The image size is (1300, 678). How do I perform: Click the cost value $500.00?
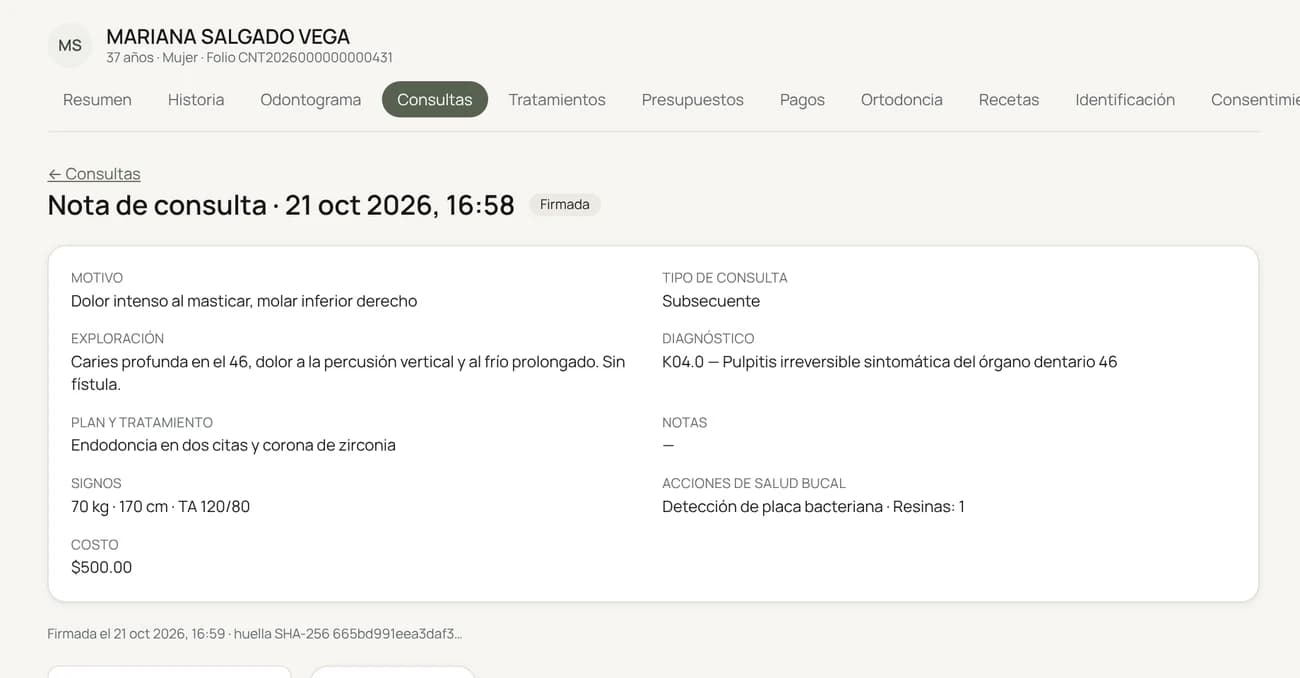(101, 567)
